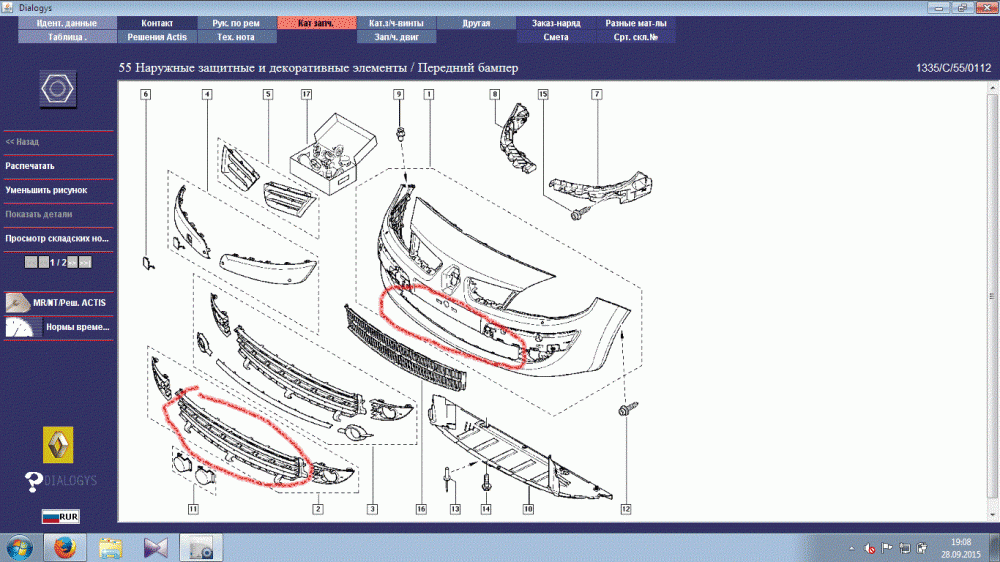This screenshot has height=562, width=1000.
Task: Open Заказ-наряд tab
Action: (x=556, y=23)
